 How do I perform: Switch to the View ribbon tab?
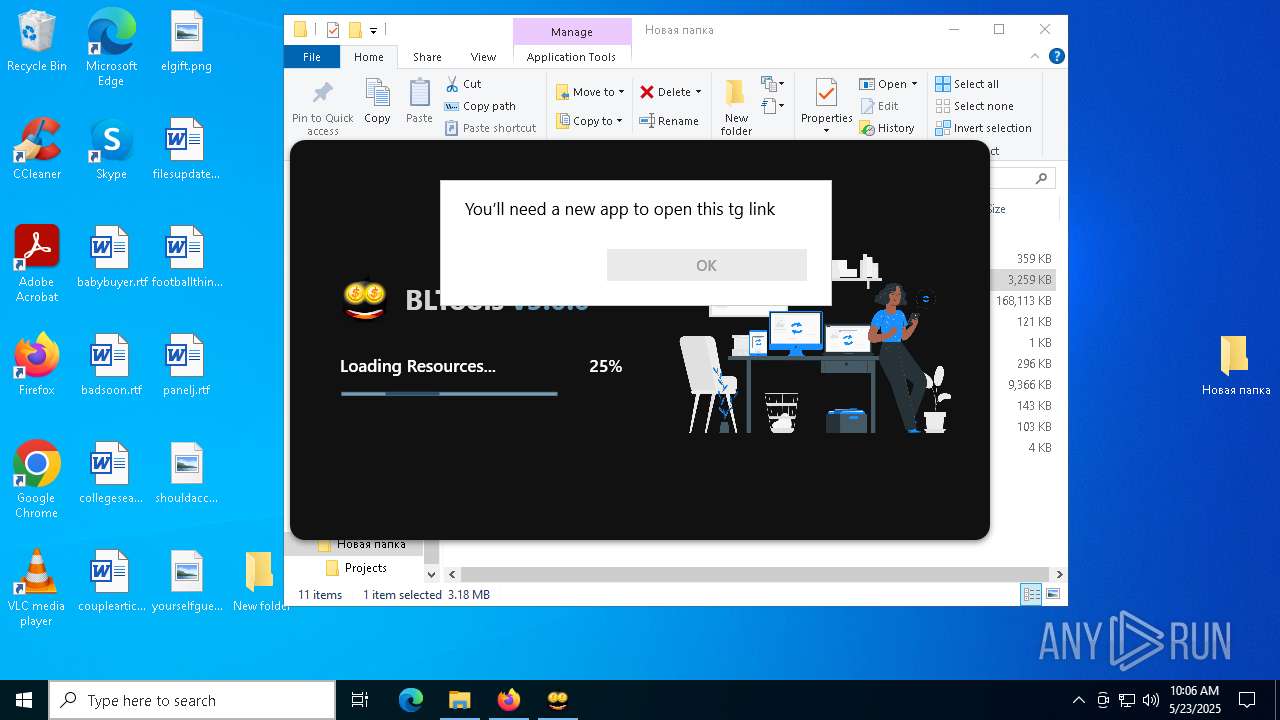(483, 57)
